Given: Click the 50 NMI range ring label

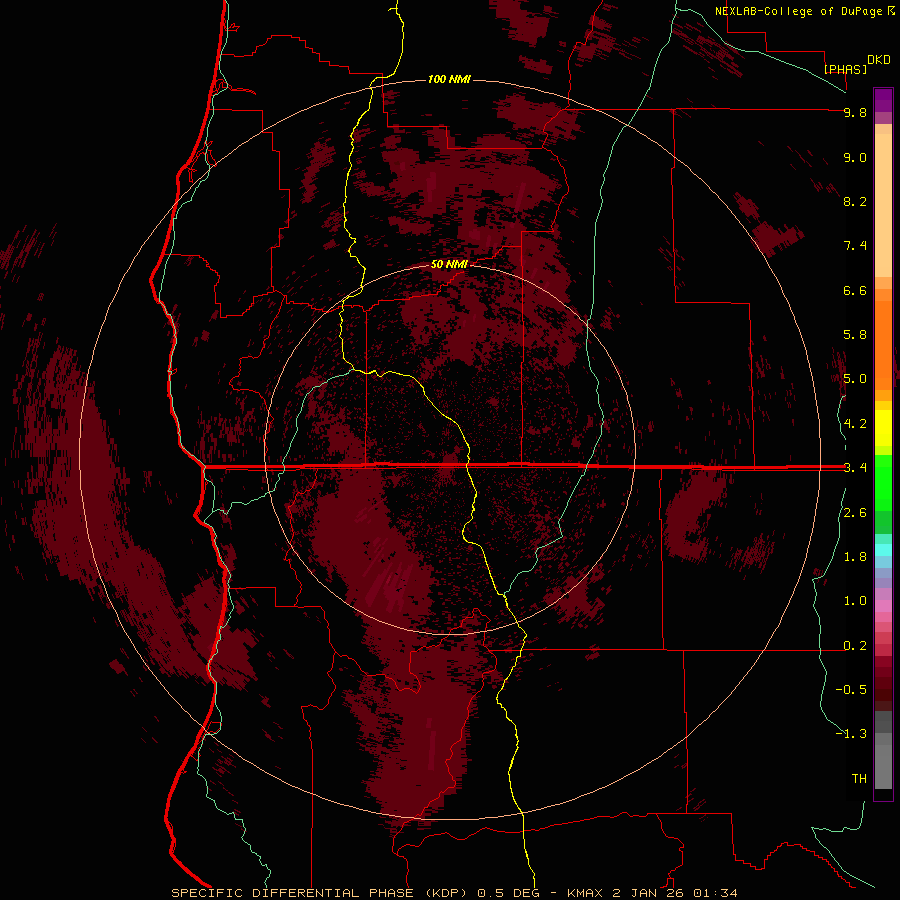Looking at the screenshot, I should click(449, 264).
